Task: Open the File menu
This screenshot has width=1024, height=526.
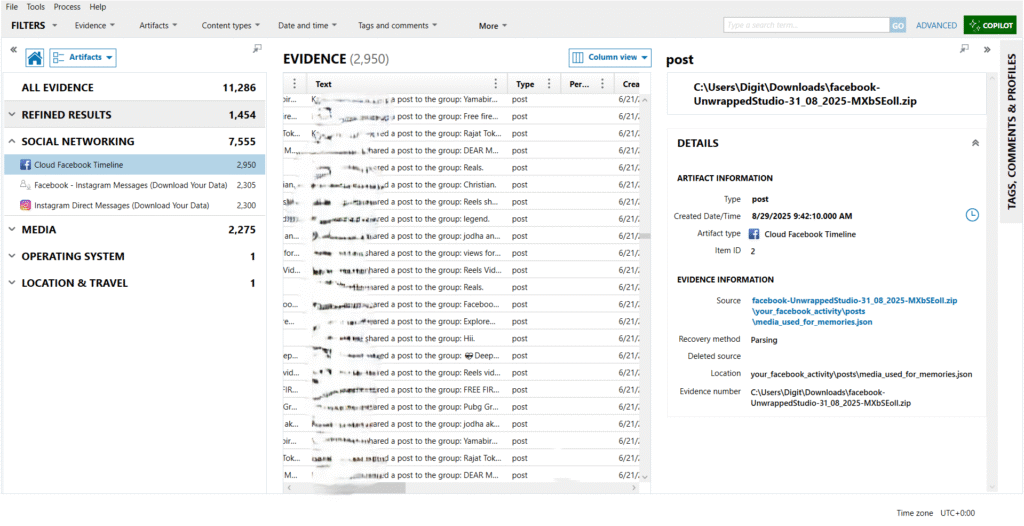Action: 12,7
